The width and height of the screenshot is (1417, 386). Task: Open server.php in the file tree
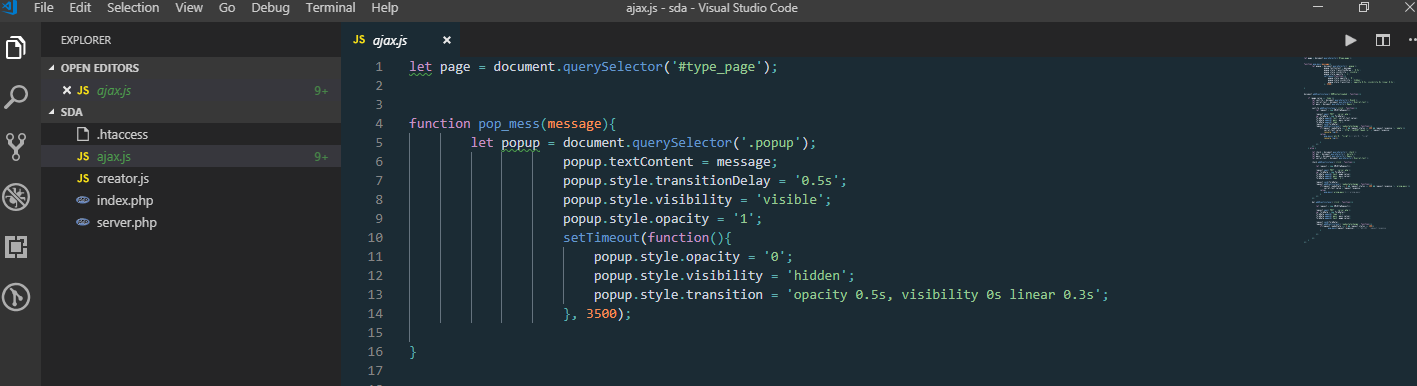(190, 223)
